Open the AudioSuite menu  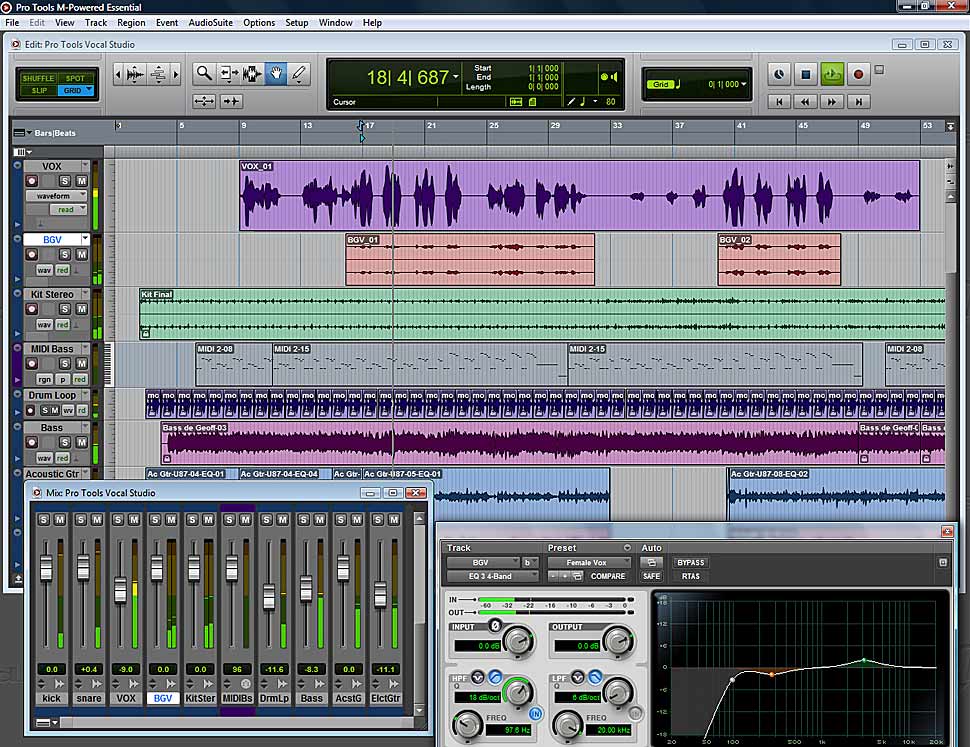(210, 23)
